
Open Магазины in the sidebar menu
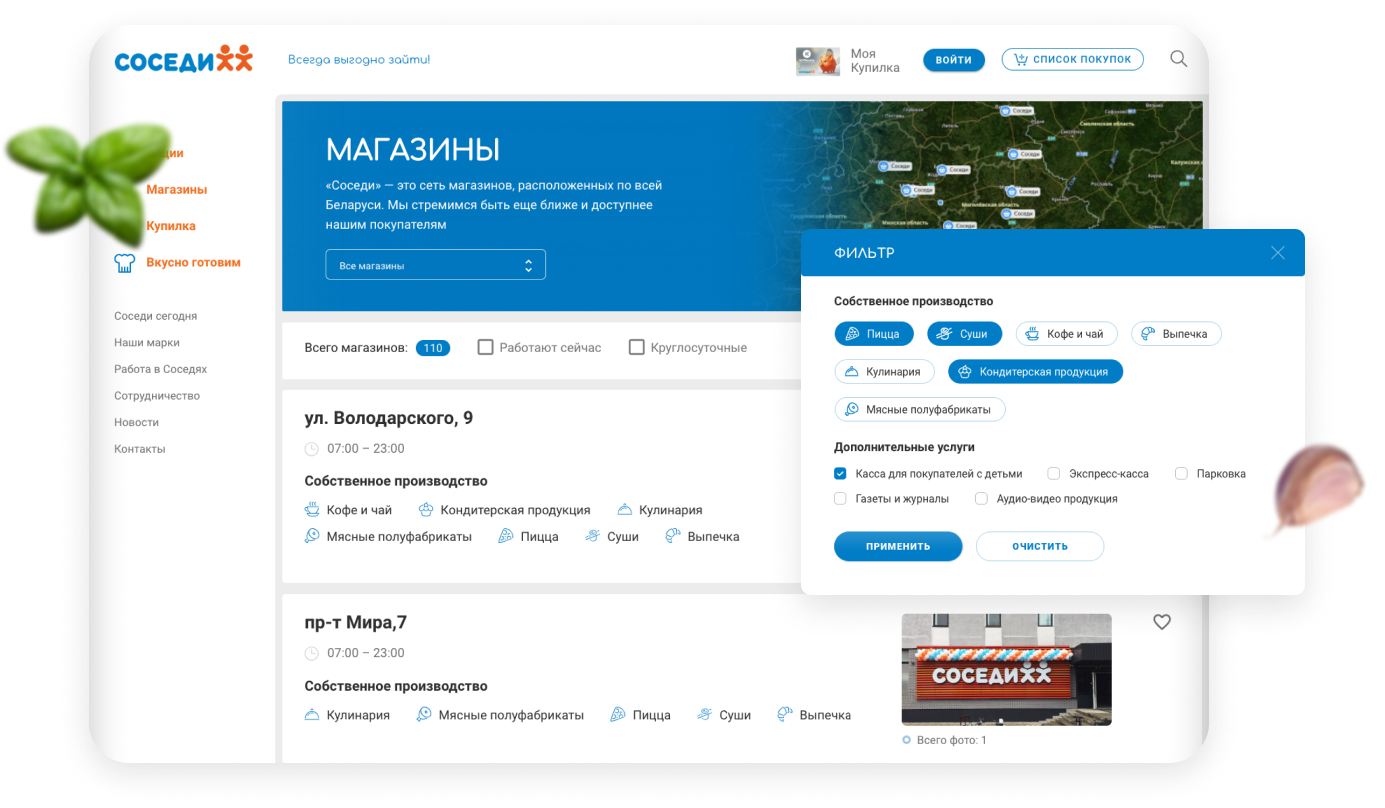tap(176, 190)
